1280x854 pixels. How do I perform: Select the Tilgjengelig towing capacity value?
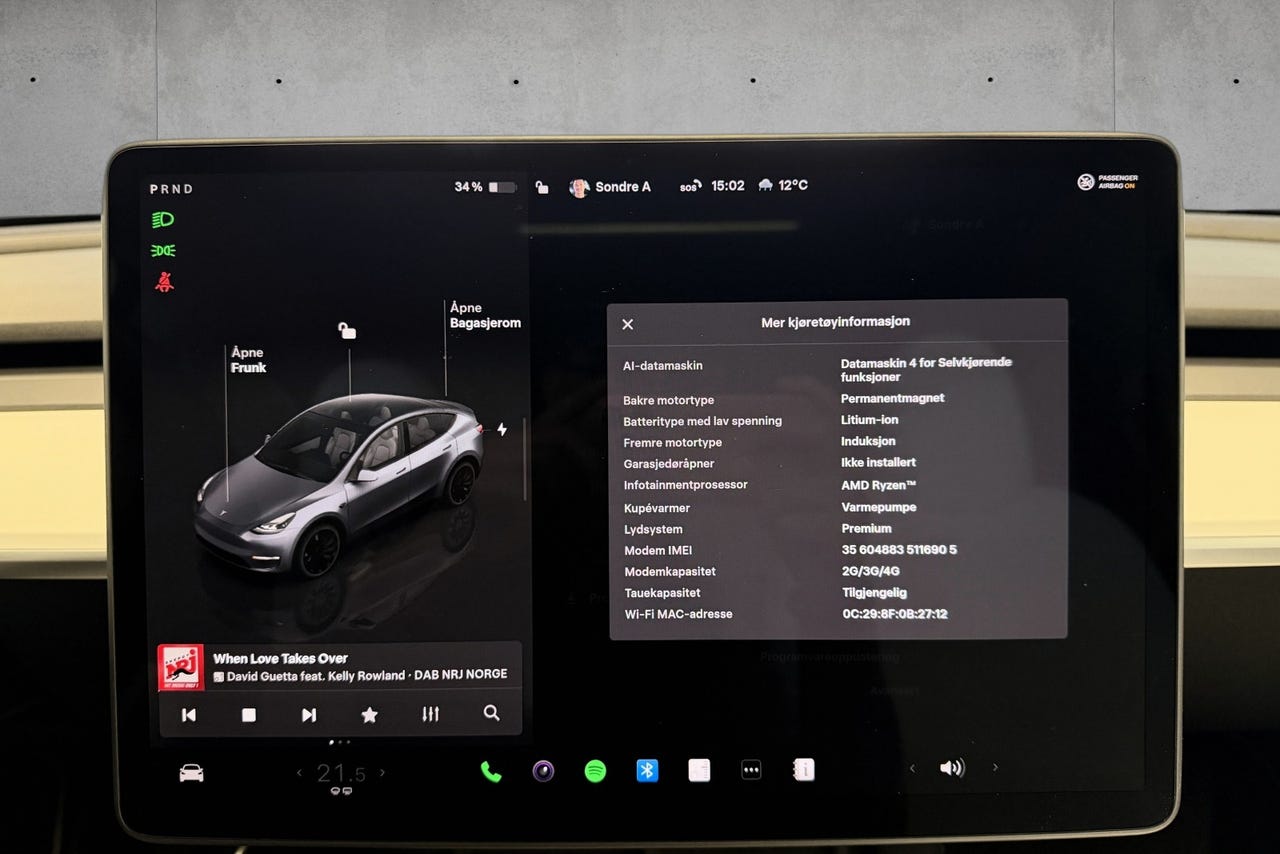(x=874, y=592)
